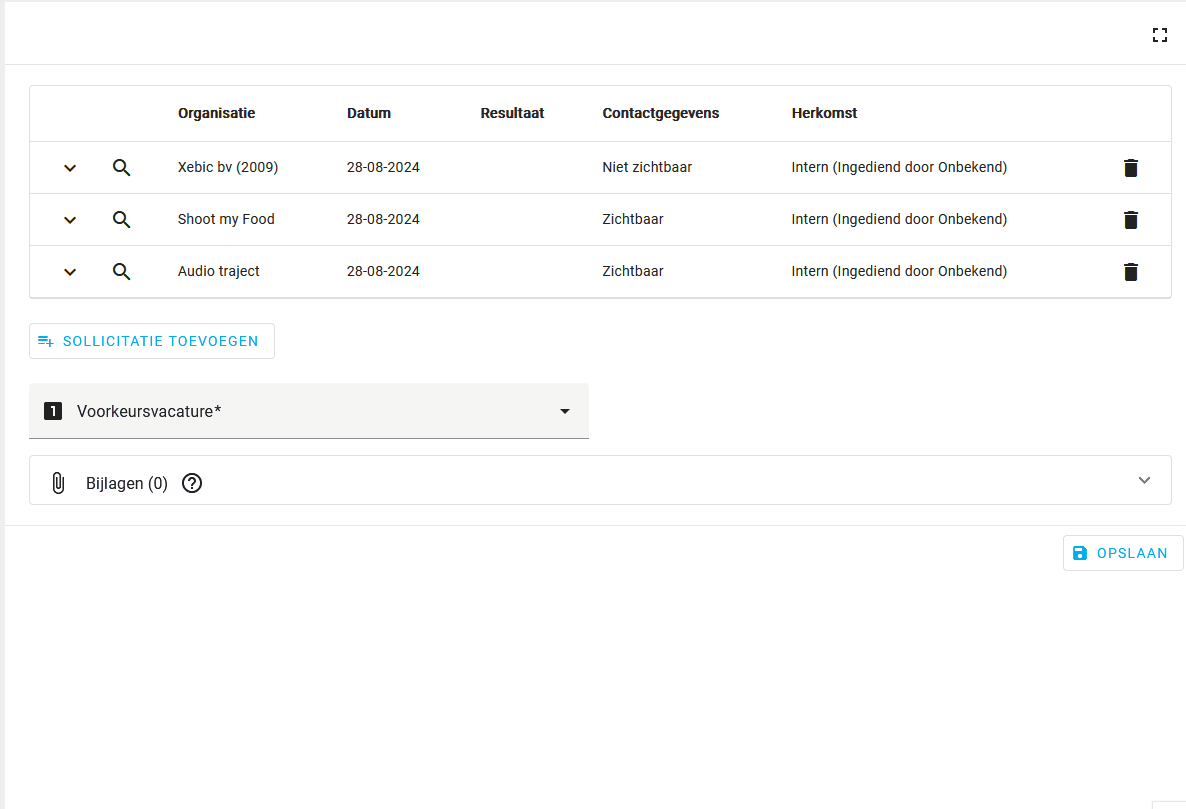Click the trash icon for Shoot my Food

(x=1131, y=220)
